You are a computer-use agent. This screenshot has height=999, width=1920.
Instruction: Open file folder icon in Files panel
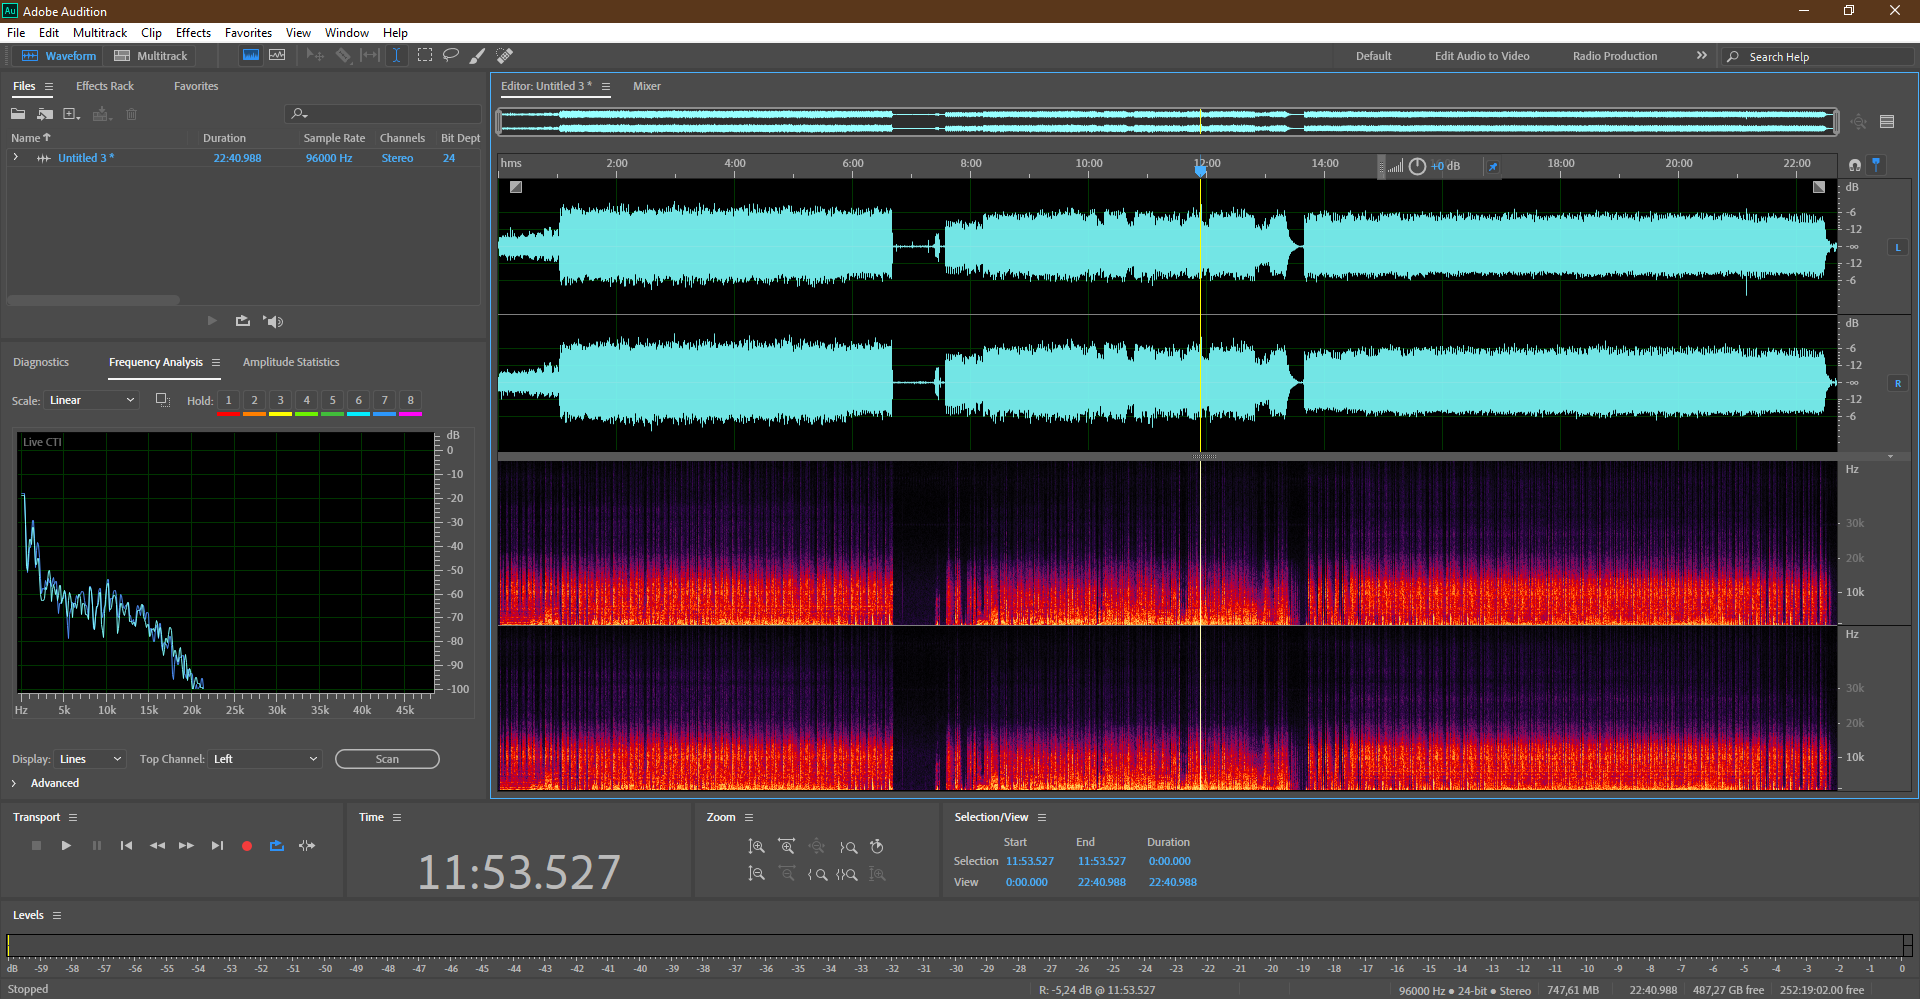(18, 114)
